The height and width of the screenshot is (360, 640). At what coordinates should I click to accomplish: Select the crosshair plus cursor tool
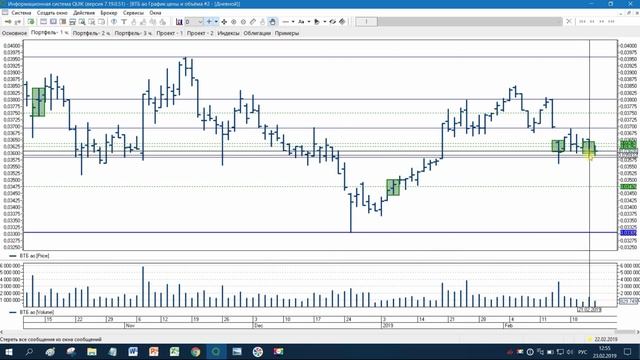[209, 22]
